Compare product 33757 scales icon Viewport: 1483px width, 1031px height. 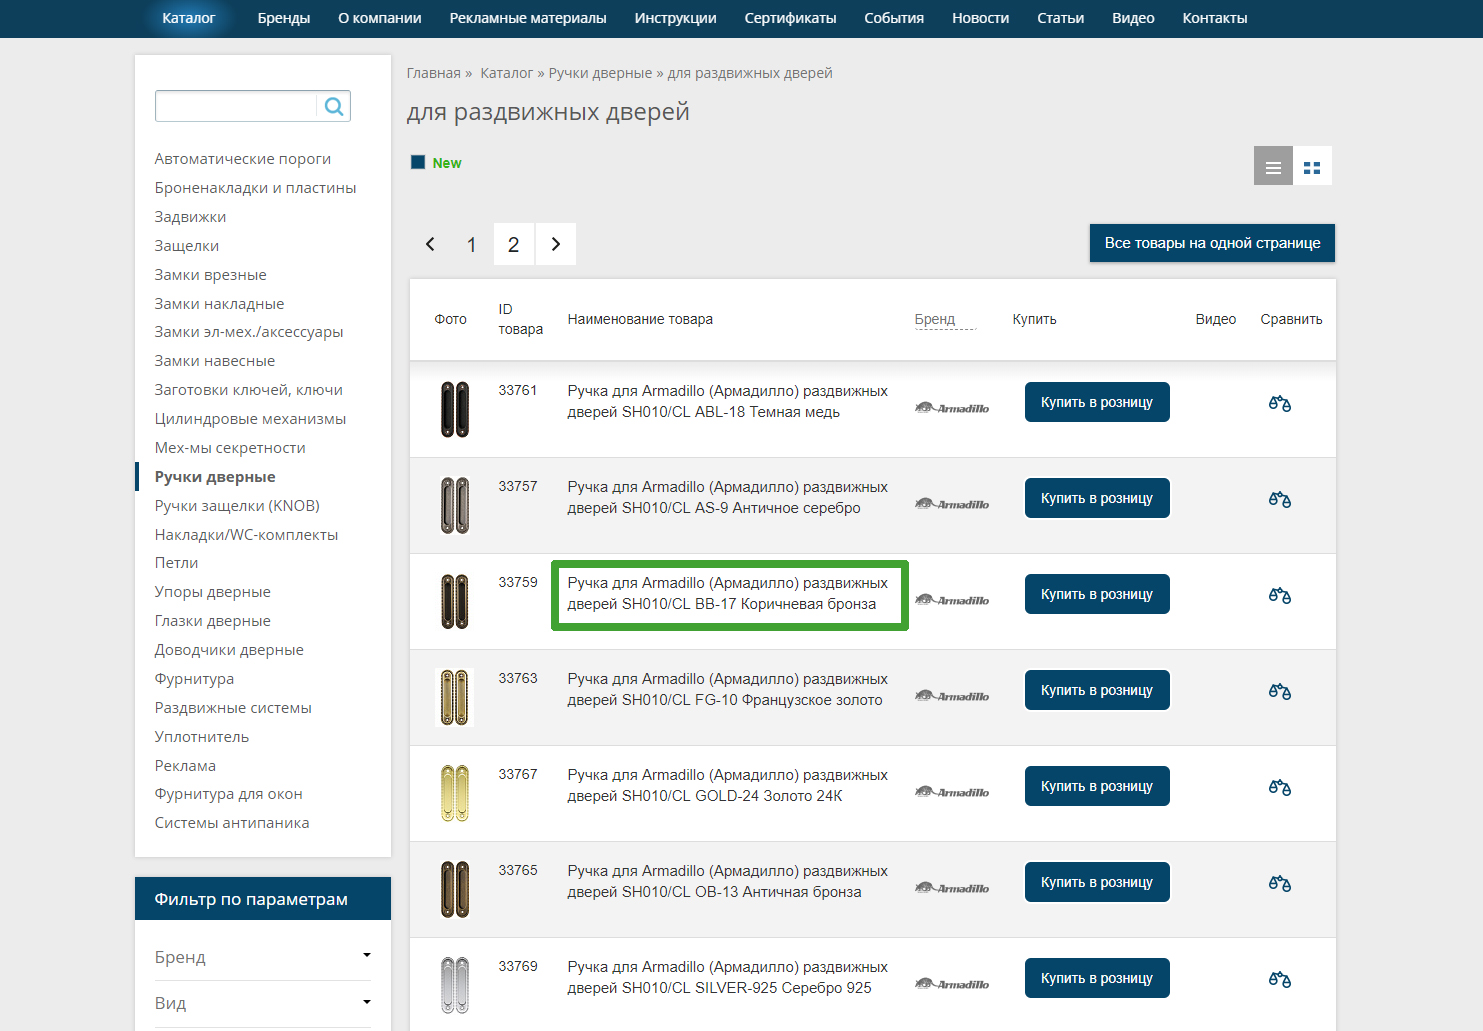click(1280, 499)
